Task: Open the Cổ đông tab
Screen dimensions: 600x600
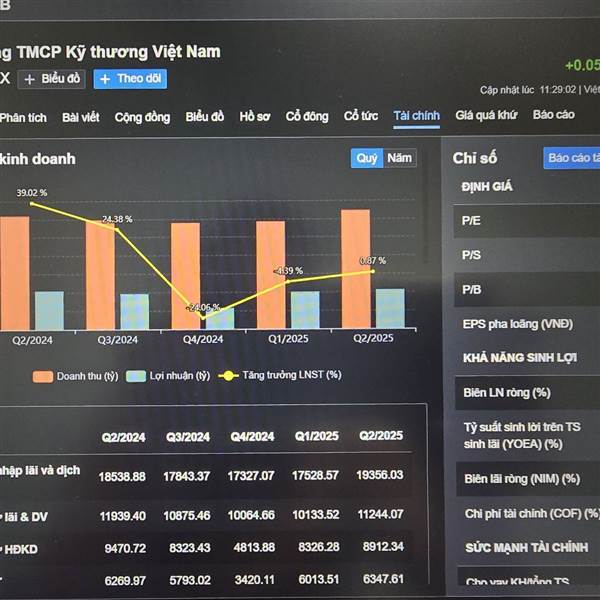Action: pyautogui.click(x=307, y=116)
